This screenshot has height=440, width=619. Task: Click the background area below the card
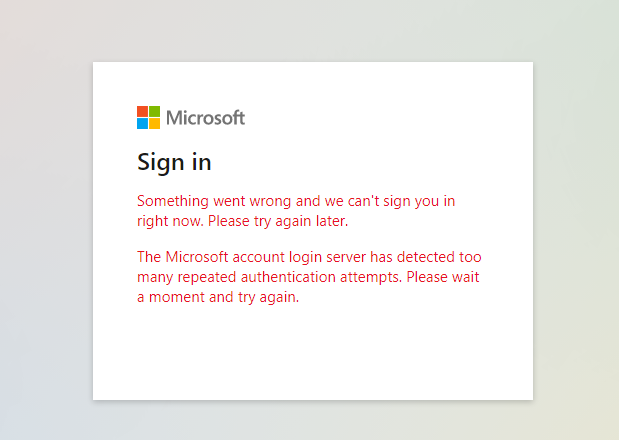[312, 420]
